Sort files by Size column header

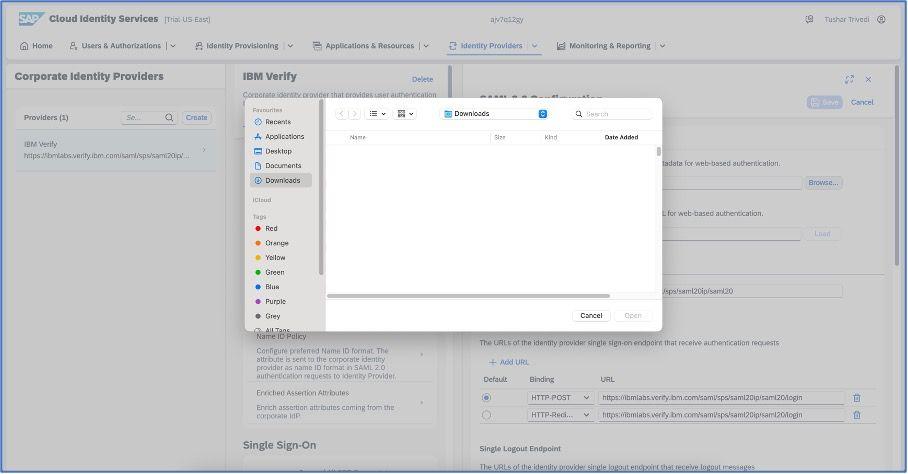(x=500, y=137)
